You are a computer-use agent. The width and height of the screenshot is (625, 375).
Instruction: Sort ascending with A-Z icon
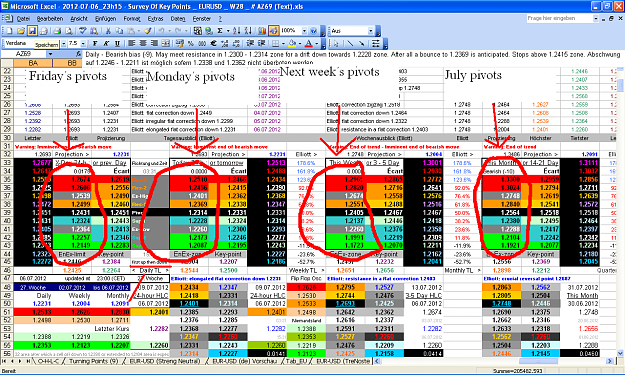pos(236,31)
